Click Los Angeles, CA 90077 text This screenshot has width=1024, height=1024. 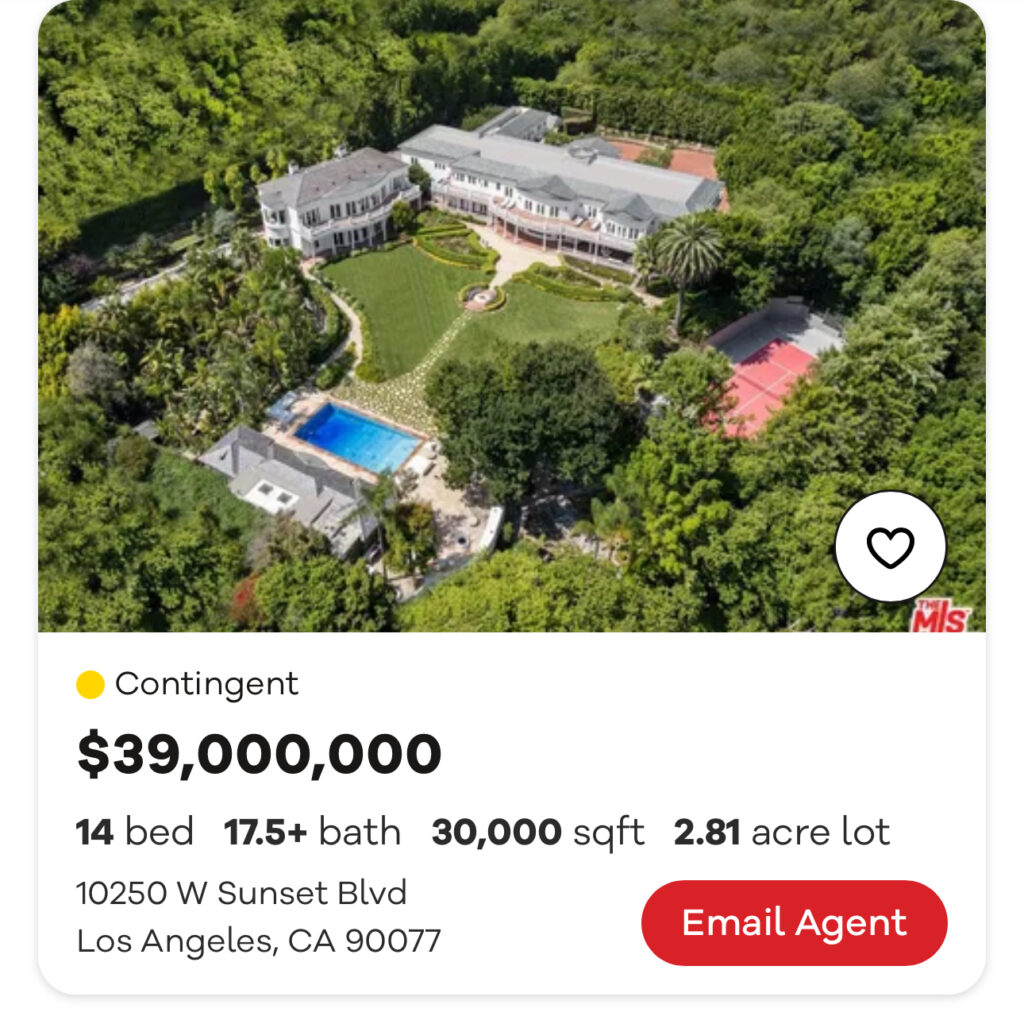[258, 941]
